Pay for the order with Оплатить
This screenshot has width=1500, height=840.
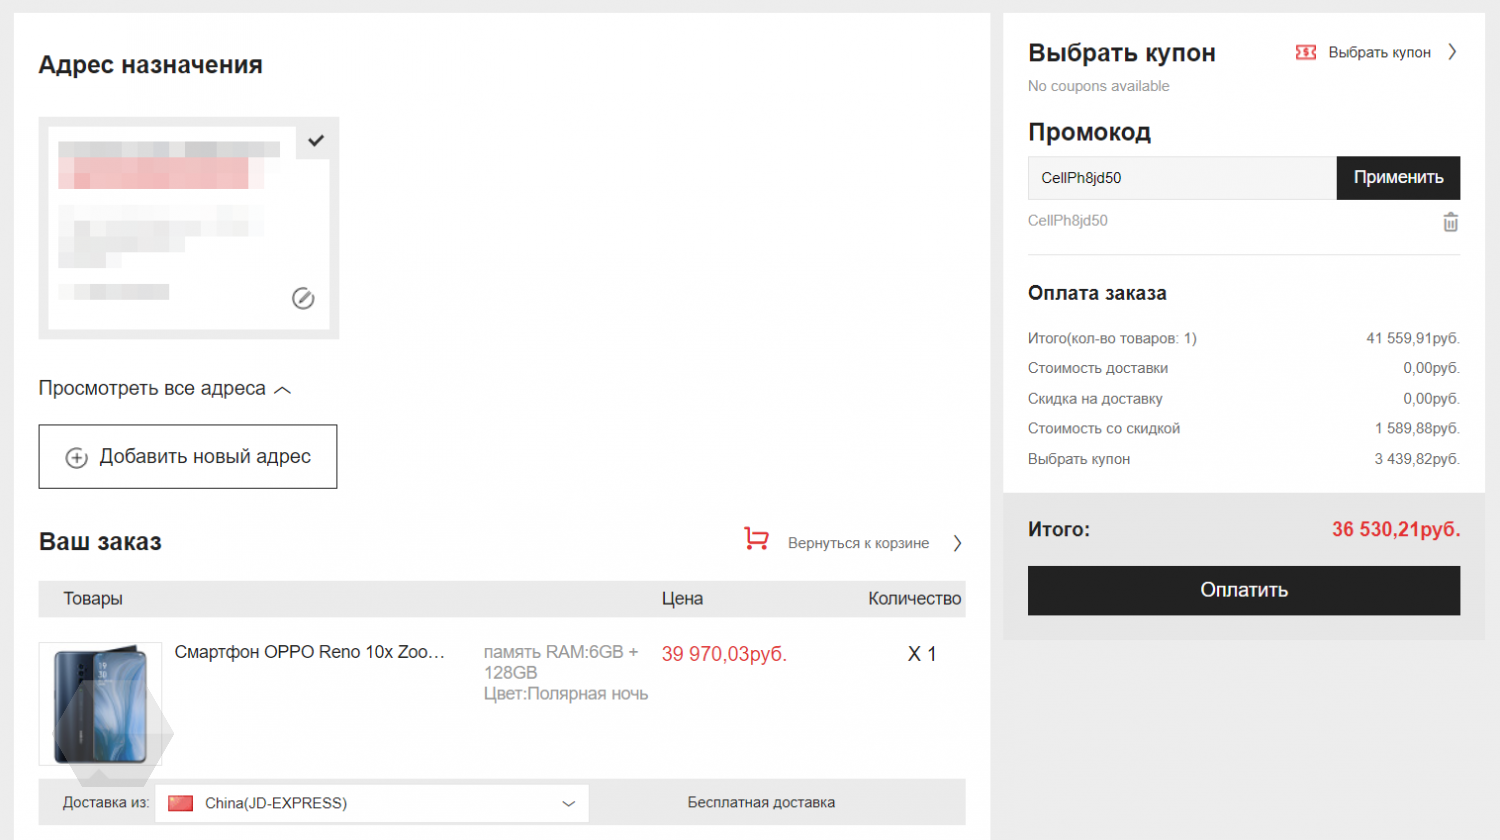1244,590
